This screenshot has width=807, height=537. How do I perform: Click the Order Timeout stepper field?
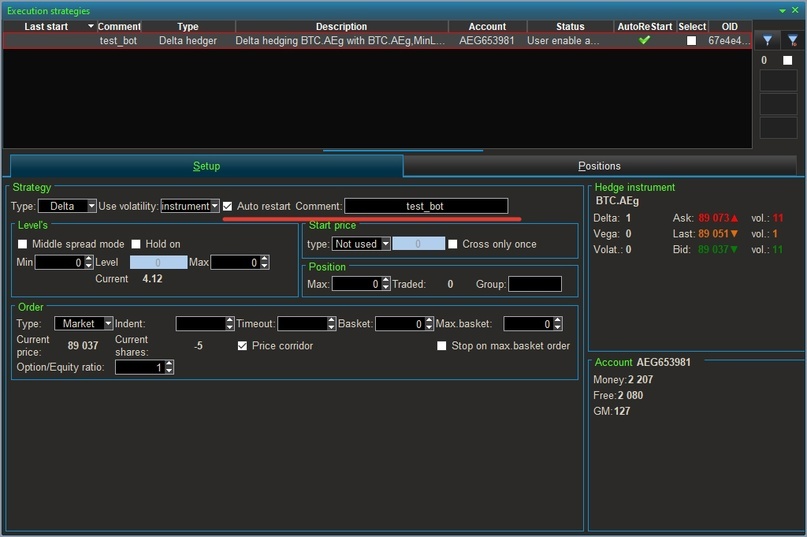click(306, 323)
